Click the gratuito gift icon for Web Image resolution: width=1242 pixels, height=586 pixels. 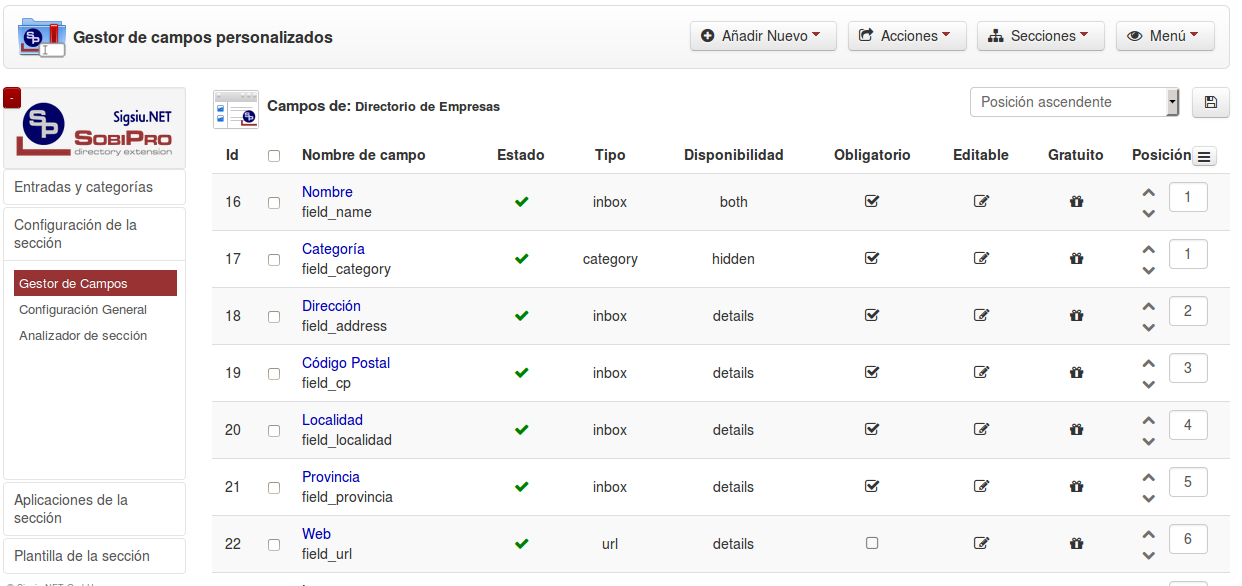1076,543
